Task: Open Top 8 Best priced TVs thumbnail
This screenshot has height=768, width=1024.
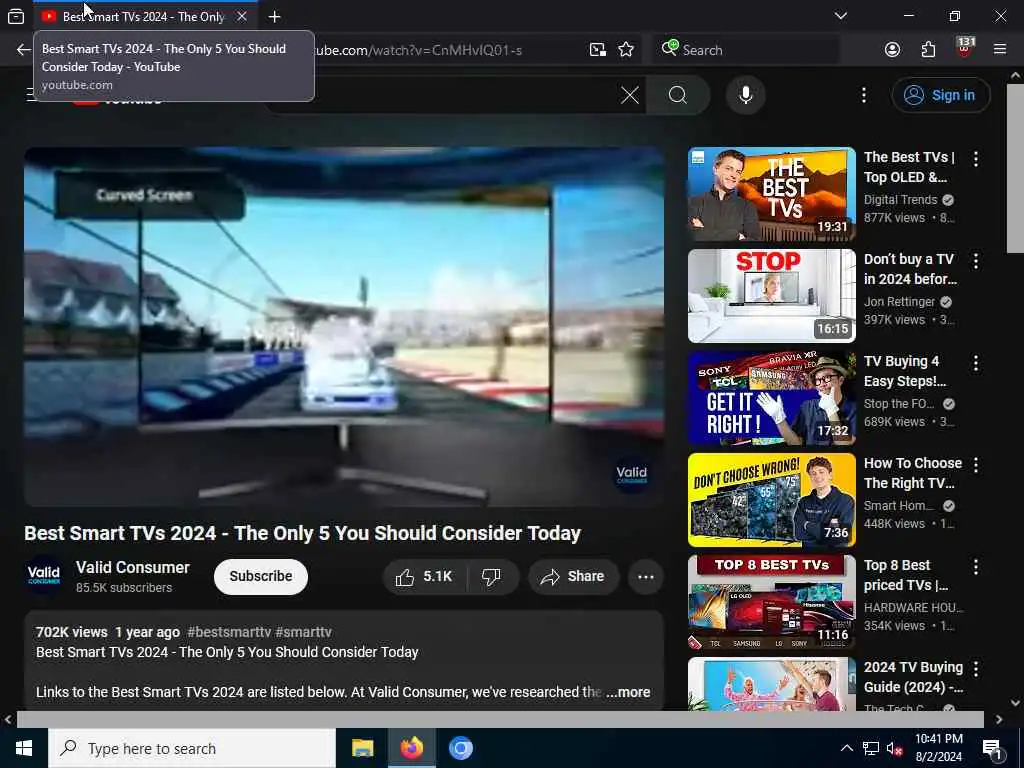Action: pos(771,601)
